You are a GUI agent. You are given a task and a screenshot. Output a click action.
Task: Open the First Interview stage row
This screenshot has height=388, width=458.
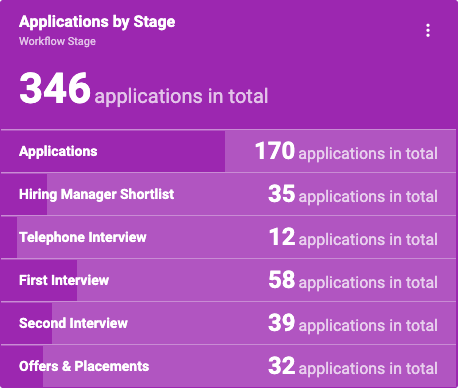coord(228,280)
